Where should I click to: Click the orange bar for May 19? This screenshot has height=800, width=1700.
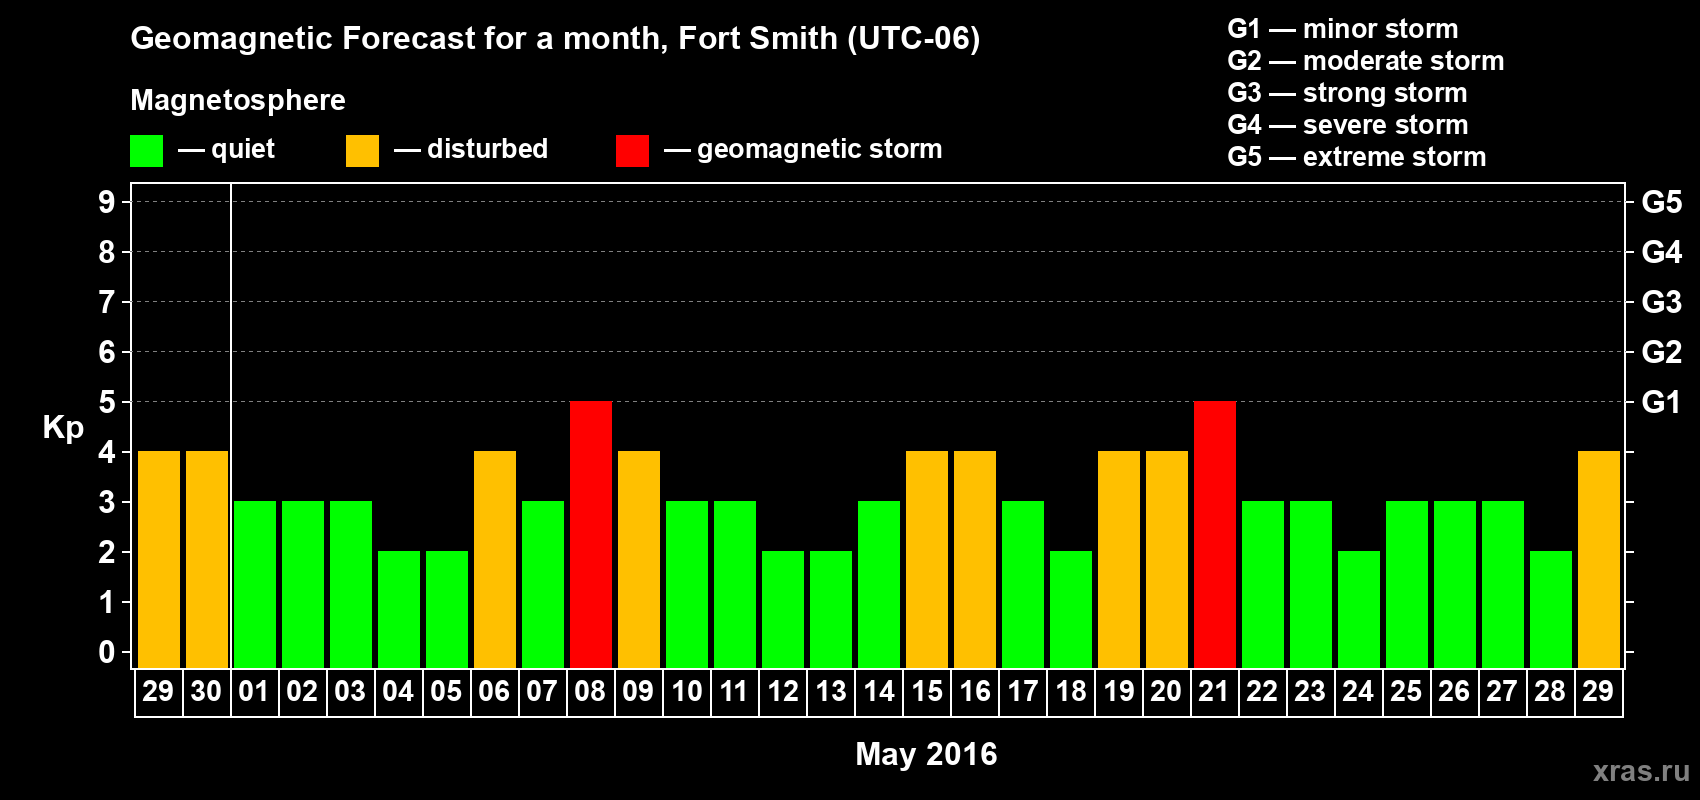click(x=1119, y=560)
